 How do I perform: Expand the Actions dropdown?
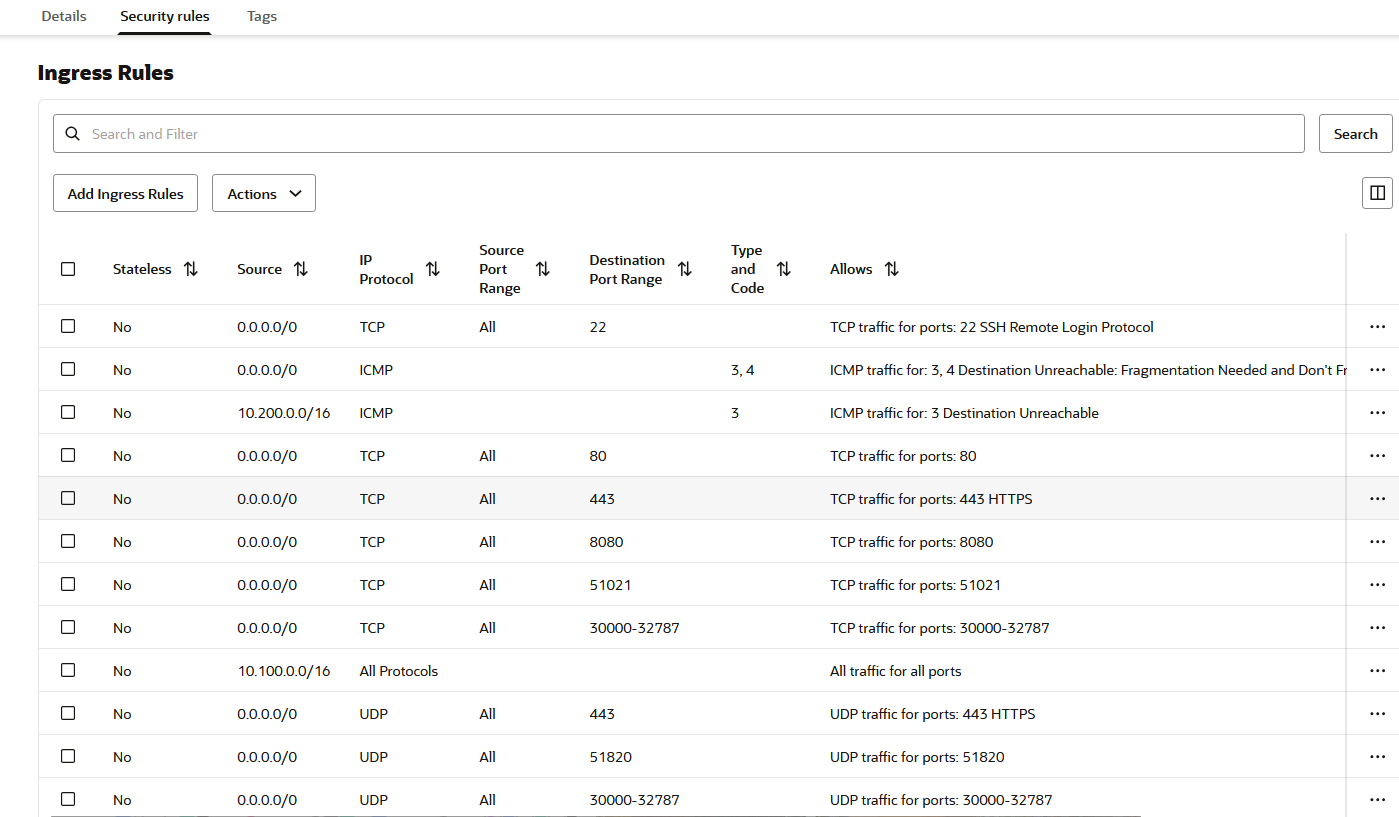(x=264, y=193)
